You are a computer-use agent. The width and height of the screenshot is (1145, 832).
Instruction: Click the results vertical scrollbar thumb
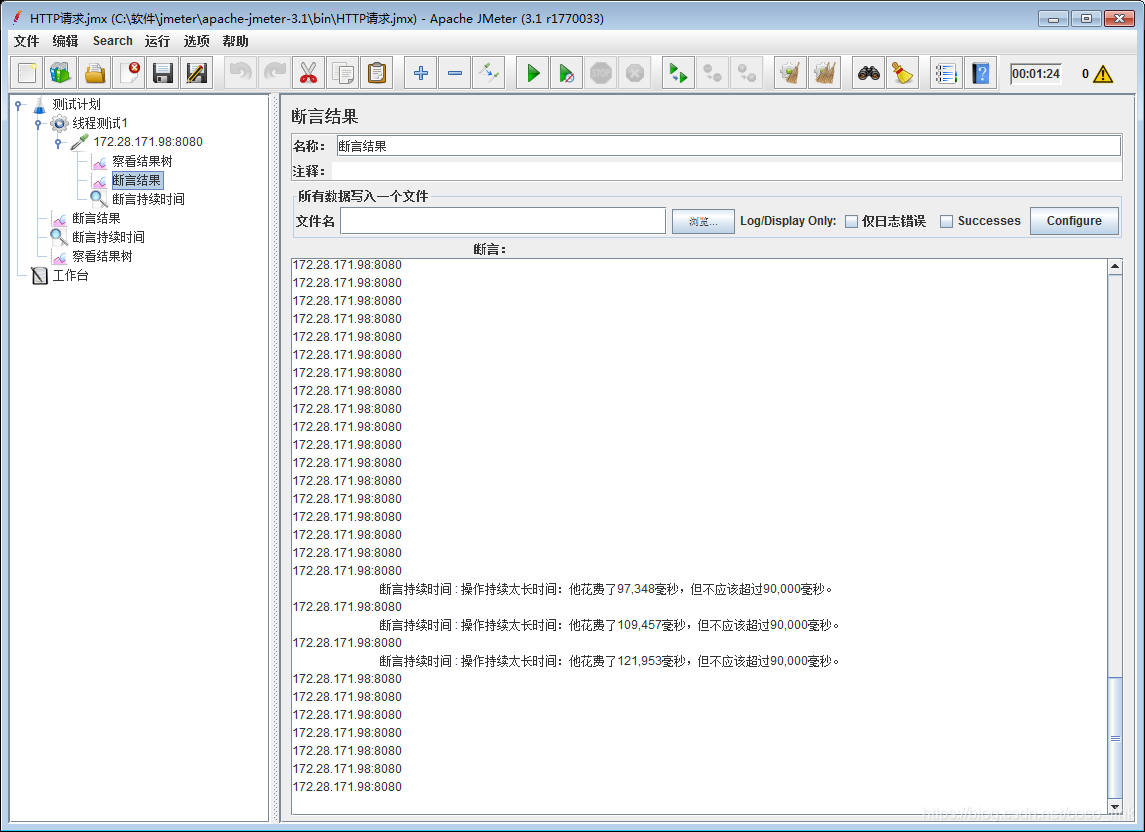coord(1115,738)
